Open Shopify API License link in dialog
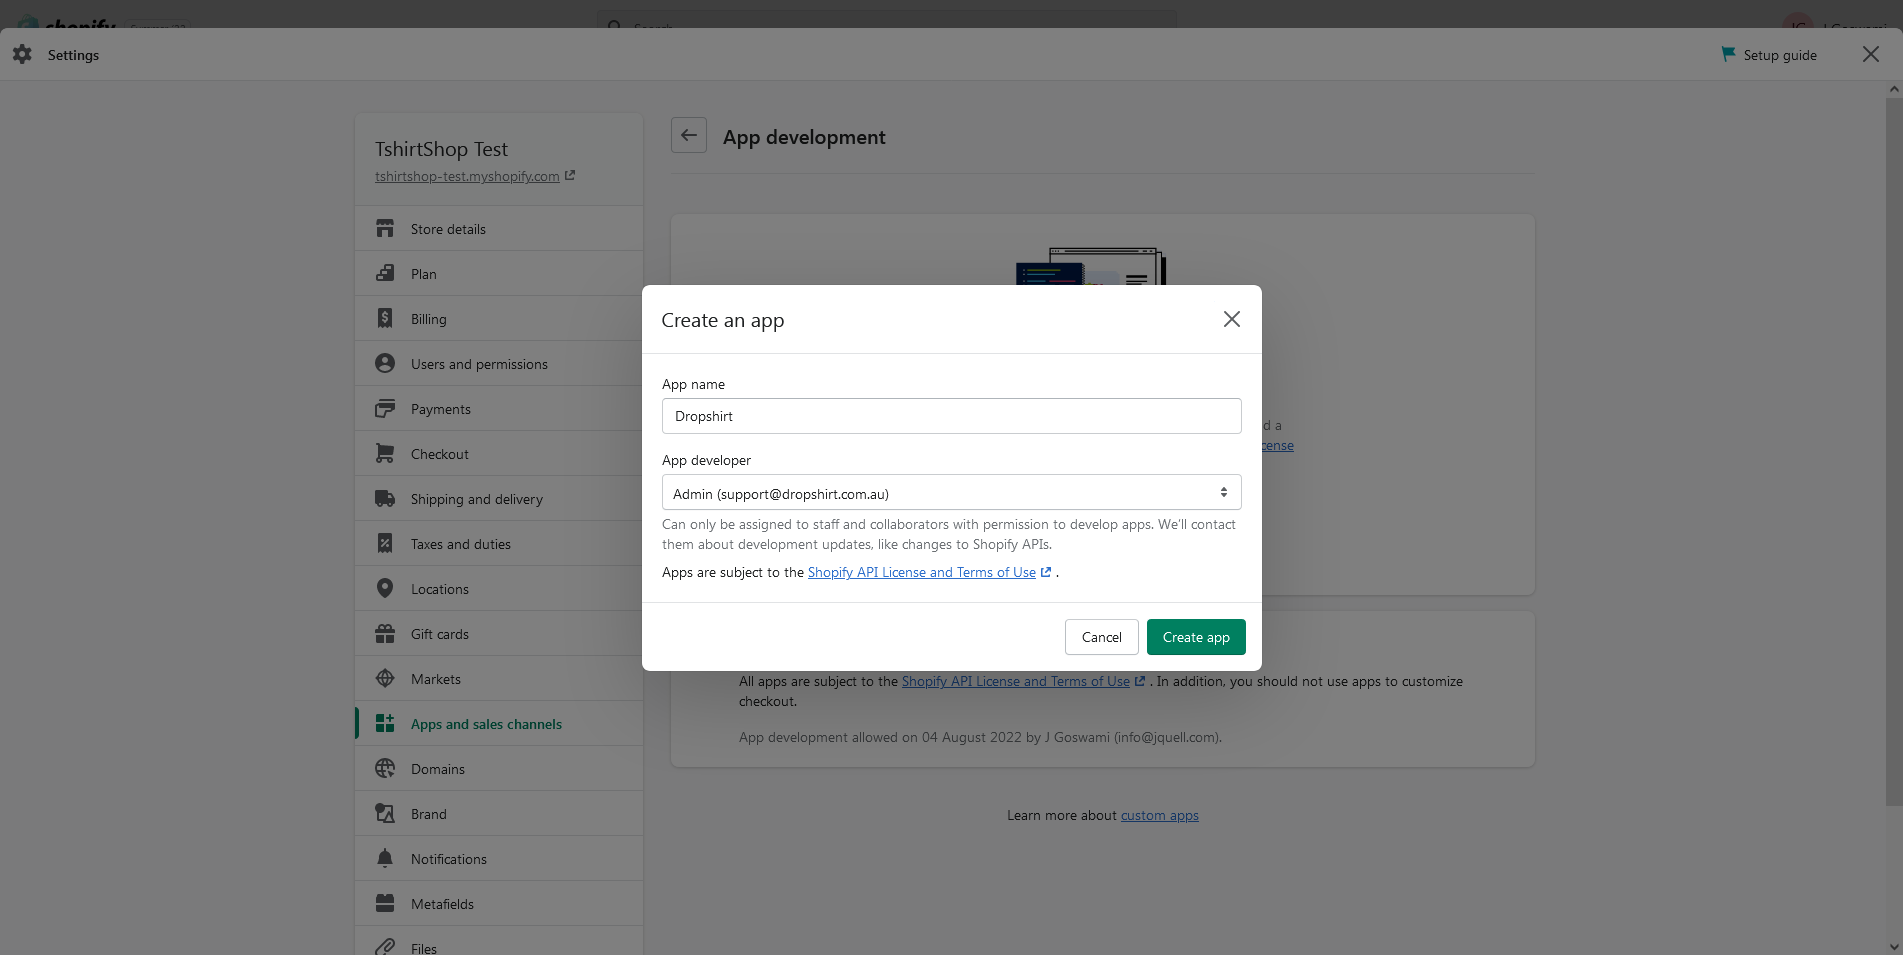This screenshot has width=1903, height=955. point(922,573)
